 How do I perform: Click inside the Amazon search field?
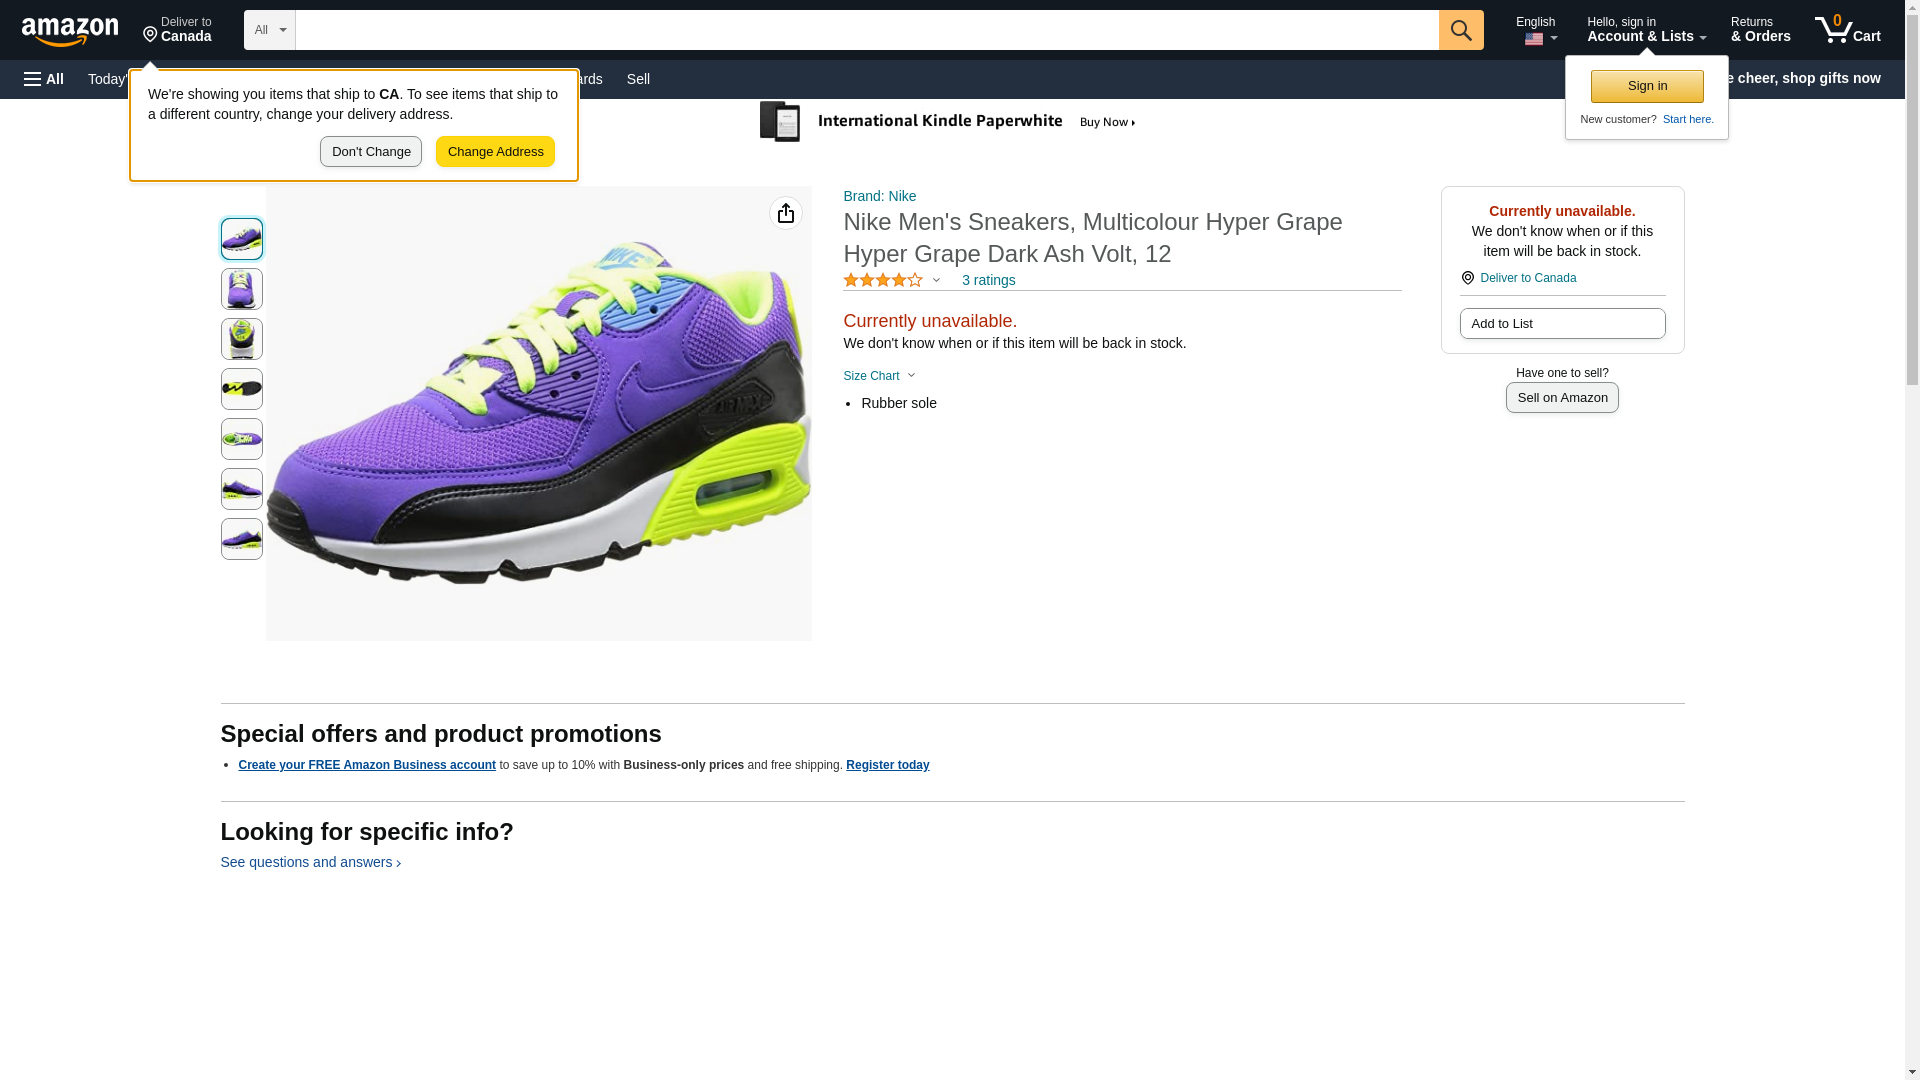[x=866, y=30]
